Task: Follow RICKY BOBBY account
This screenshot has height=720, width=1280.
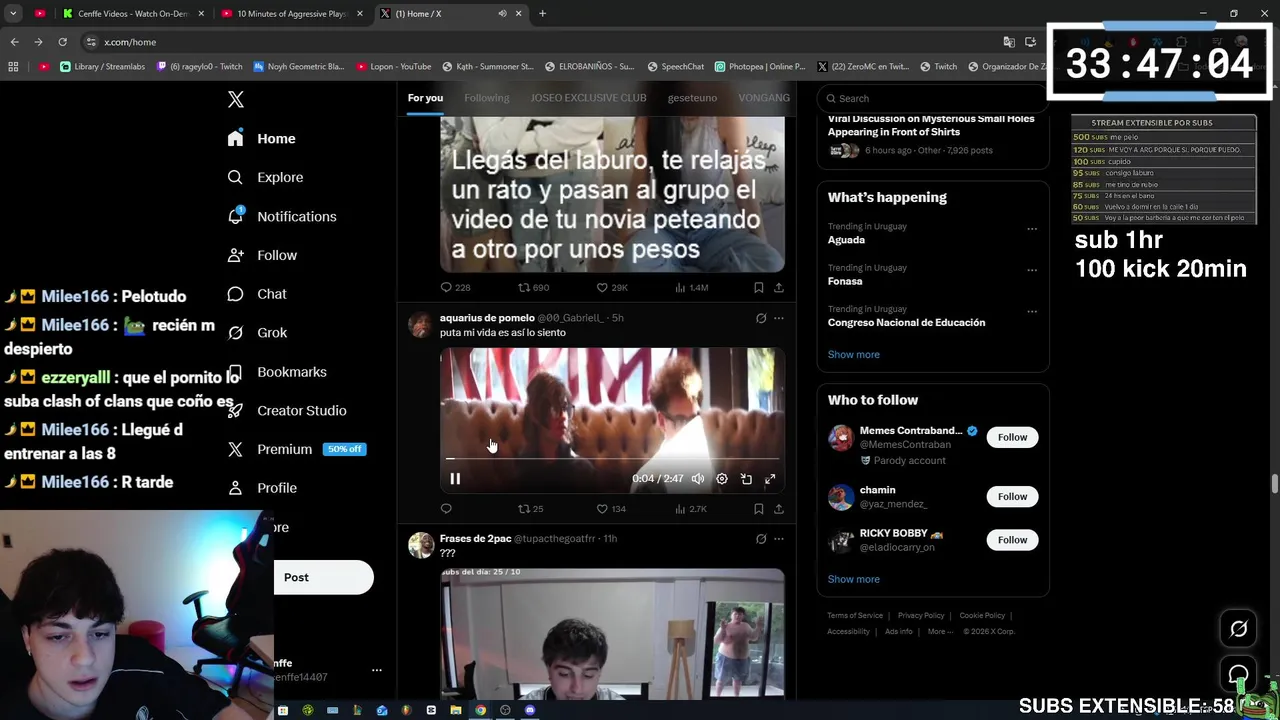Action: point(1012,540)
